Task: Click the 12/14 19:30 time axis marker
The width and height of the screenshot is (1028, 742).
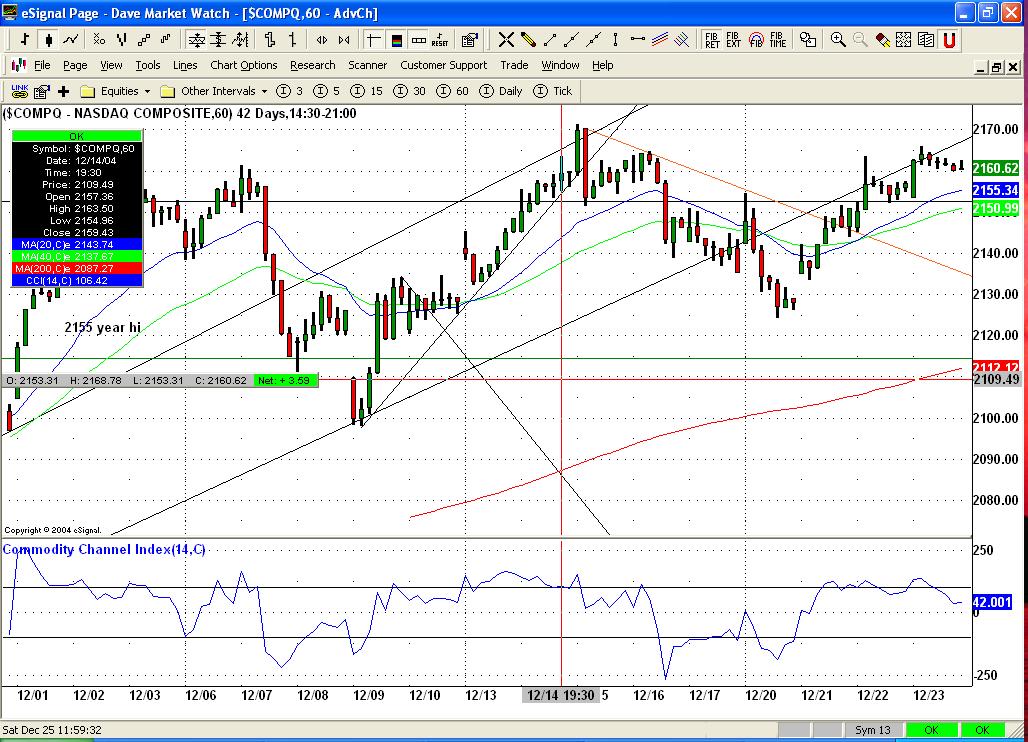Action: [x=561, y=695]
